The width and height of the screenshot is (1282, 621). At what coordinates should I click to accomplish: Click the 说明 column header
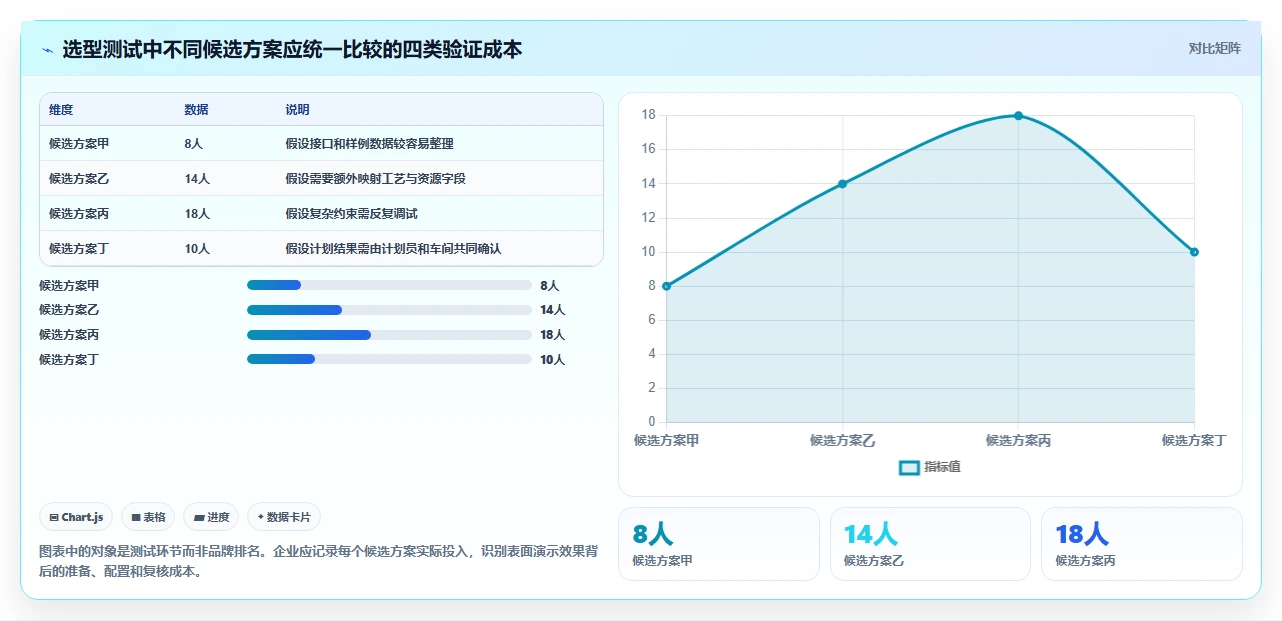click(297, 110)
